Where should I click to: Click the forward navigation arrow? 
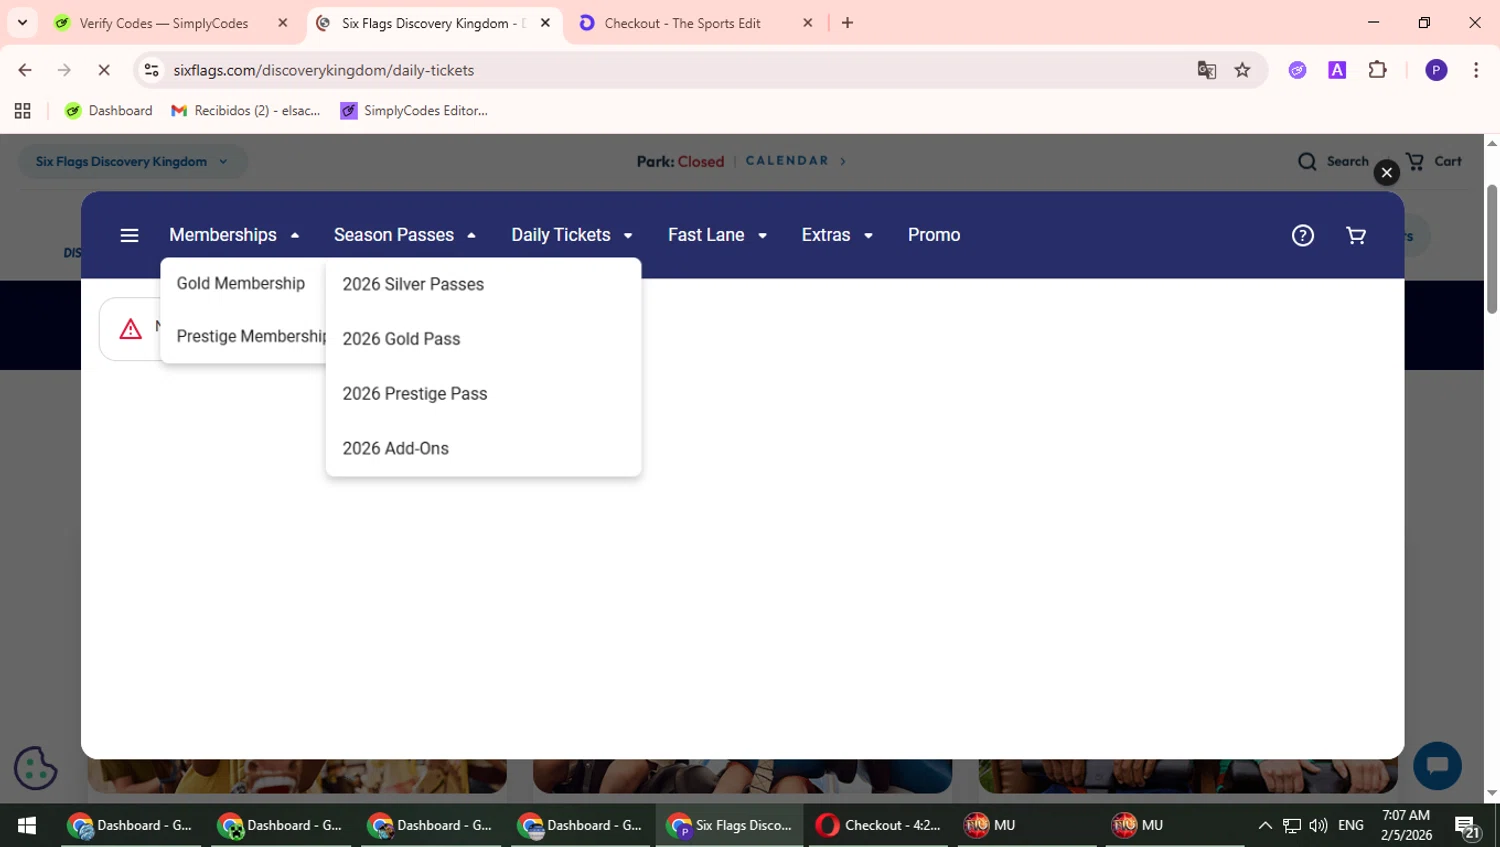point(64,70)
